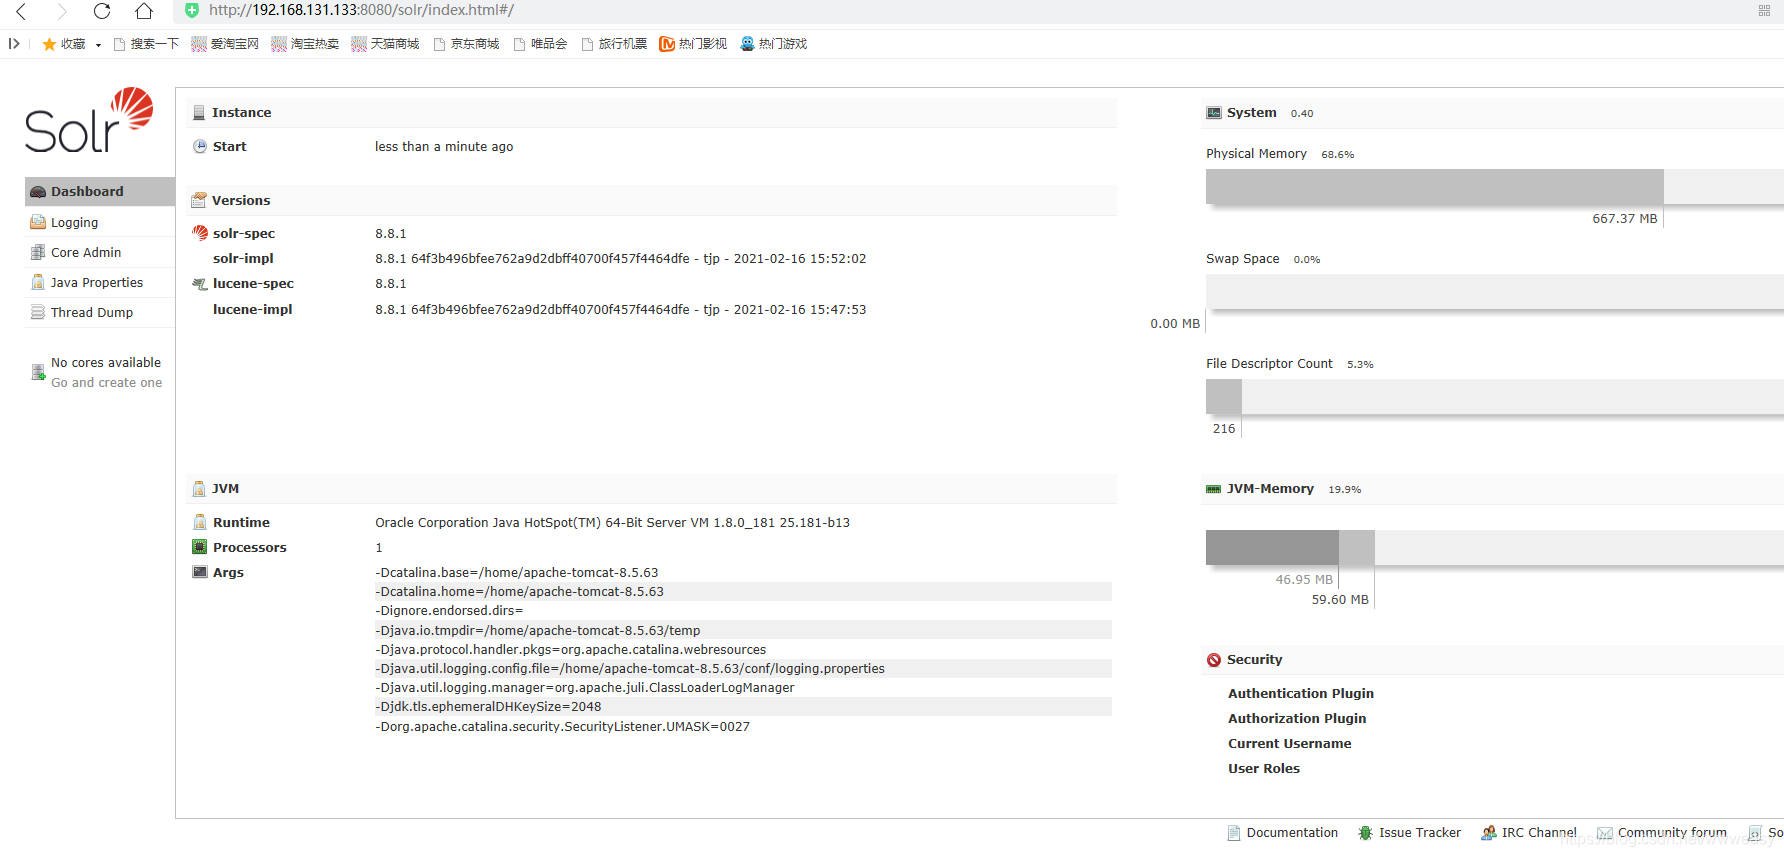The width and height of the screenshot is (1784, 857).
Task: Click the Authorization Plugin label
Action: (1297, 718)
